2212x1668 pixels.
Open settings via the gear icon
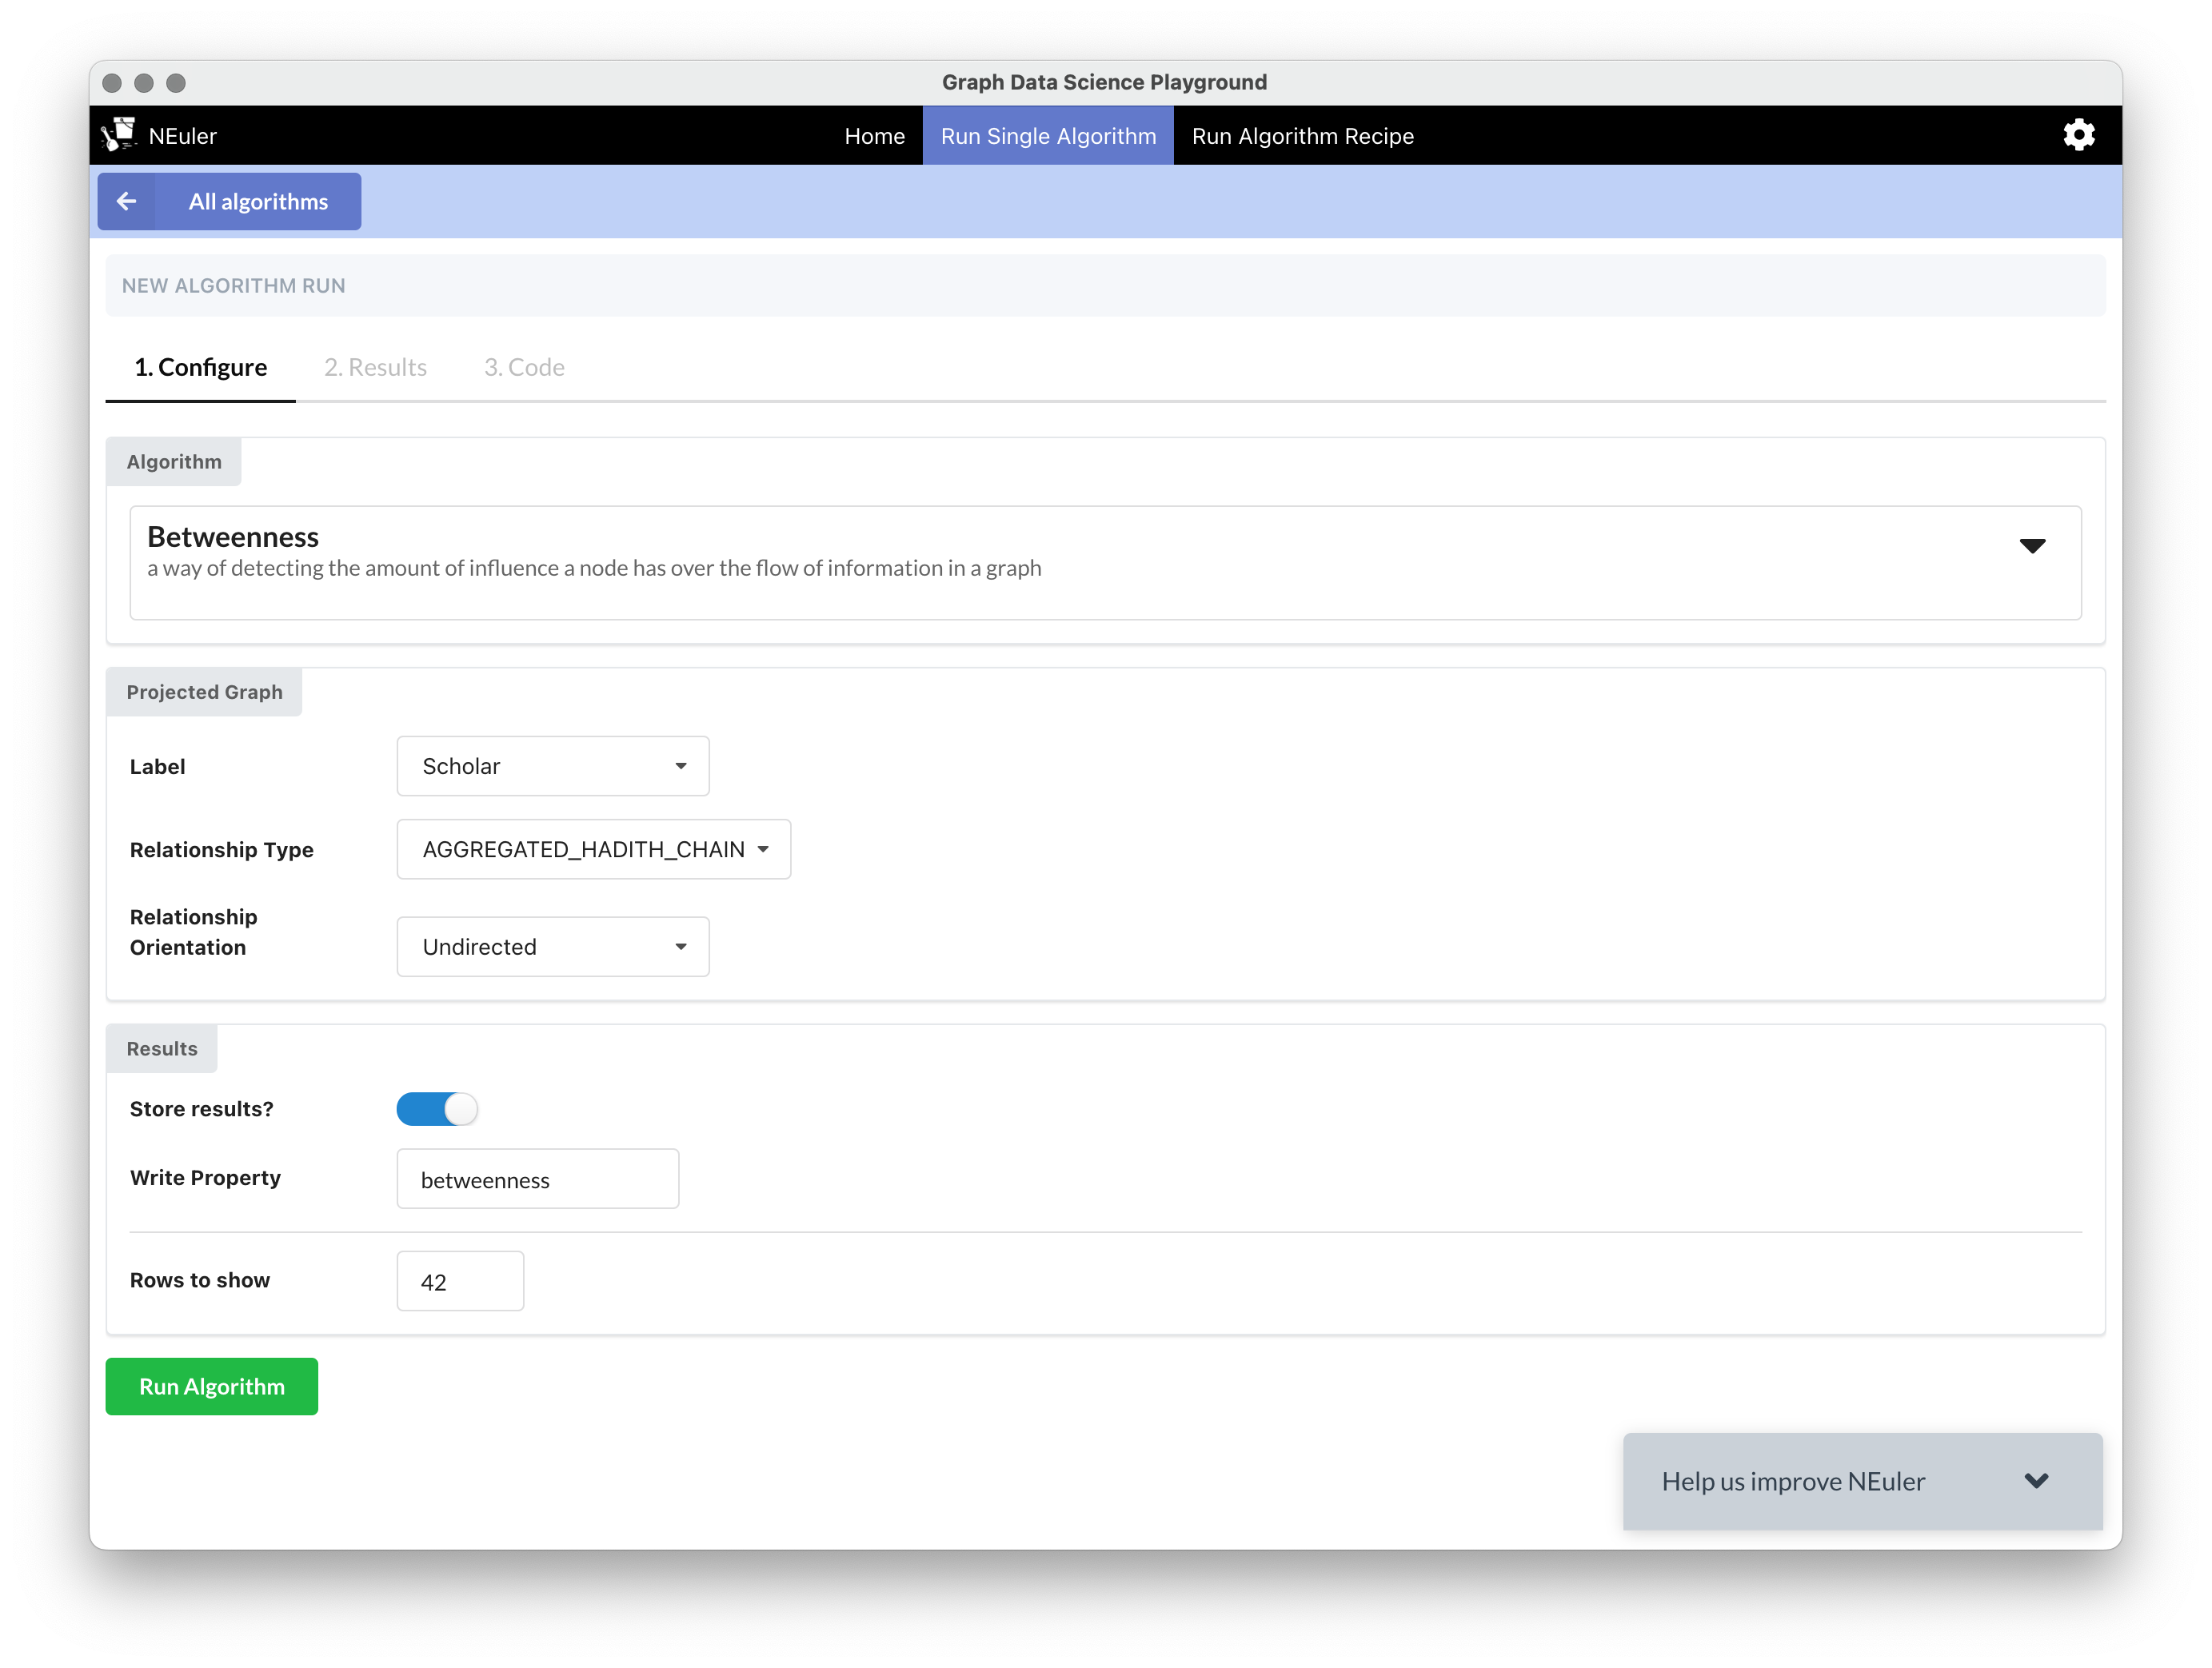[x=2078, y=135]
